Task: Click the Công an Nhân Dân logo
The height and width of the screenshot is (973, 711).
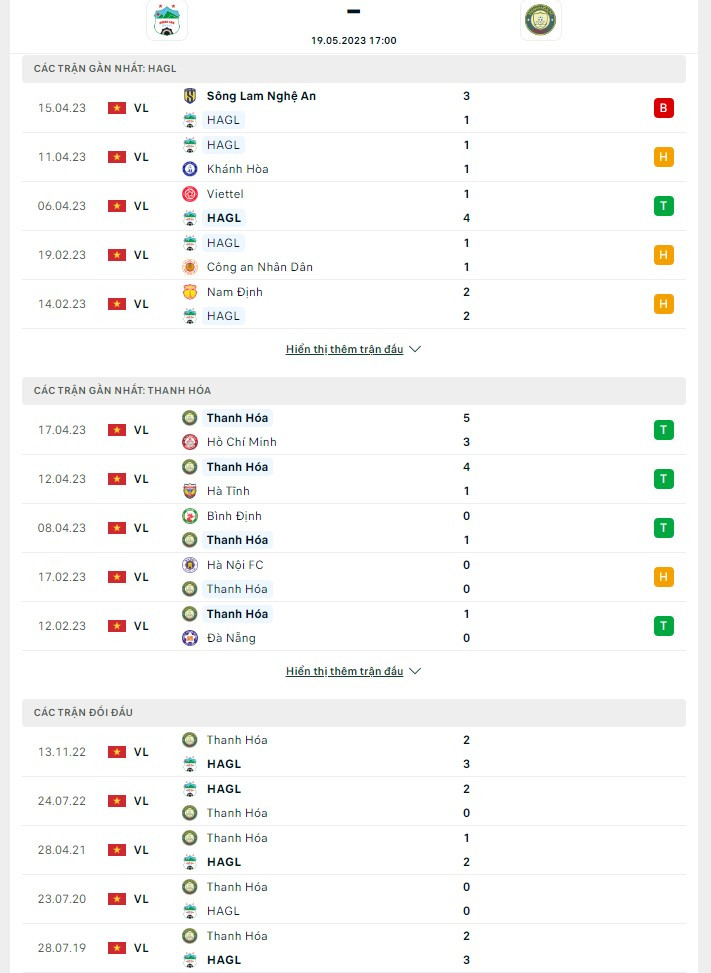Action: (189, 267)
